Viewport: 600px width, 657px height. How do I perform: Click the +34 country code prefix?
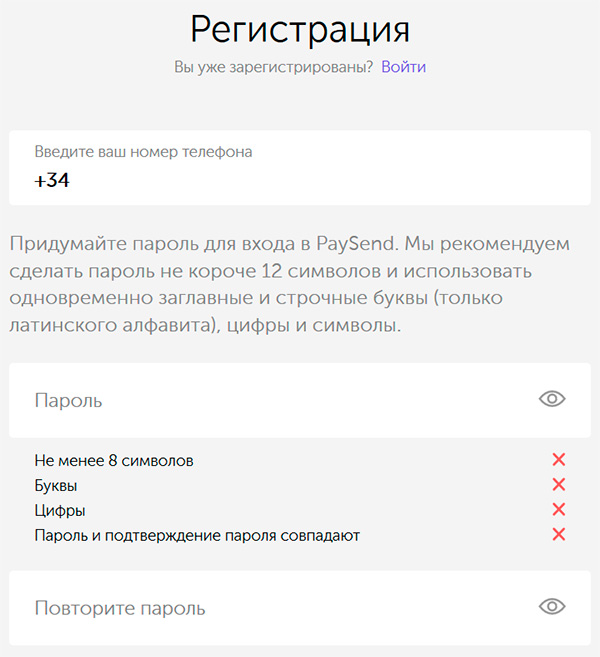[51, 181]
